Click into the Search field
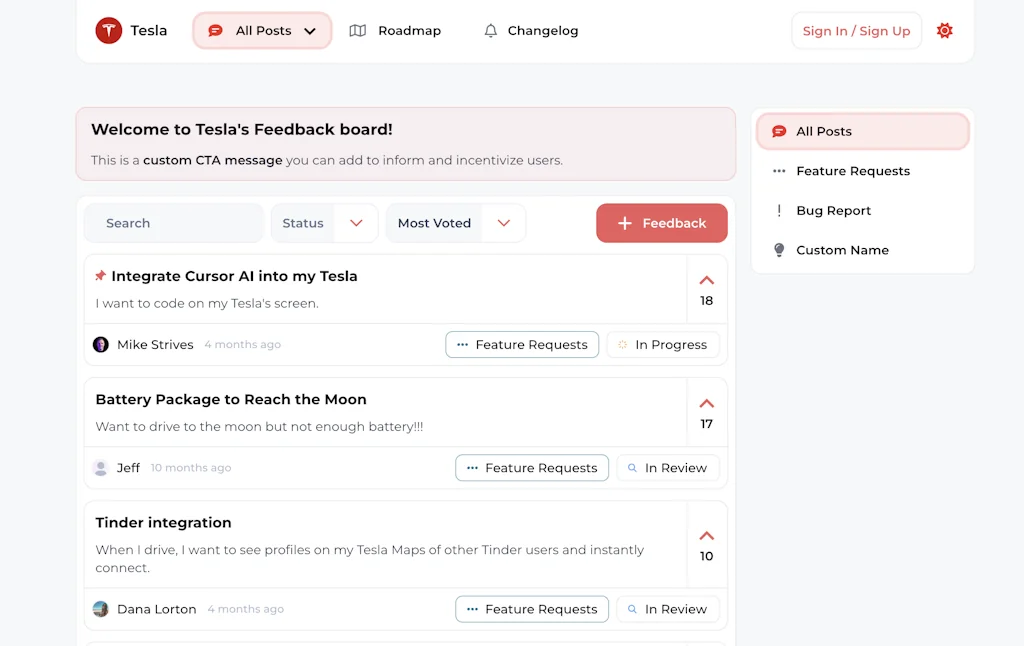This screenshot has width=1024, height=646. (174, 223)
